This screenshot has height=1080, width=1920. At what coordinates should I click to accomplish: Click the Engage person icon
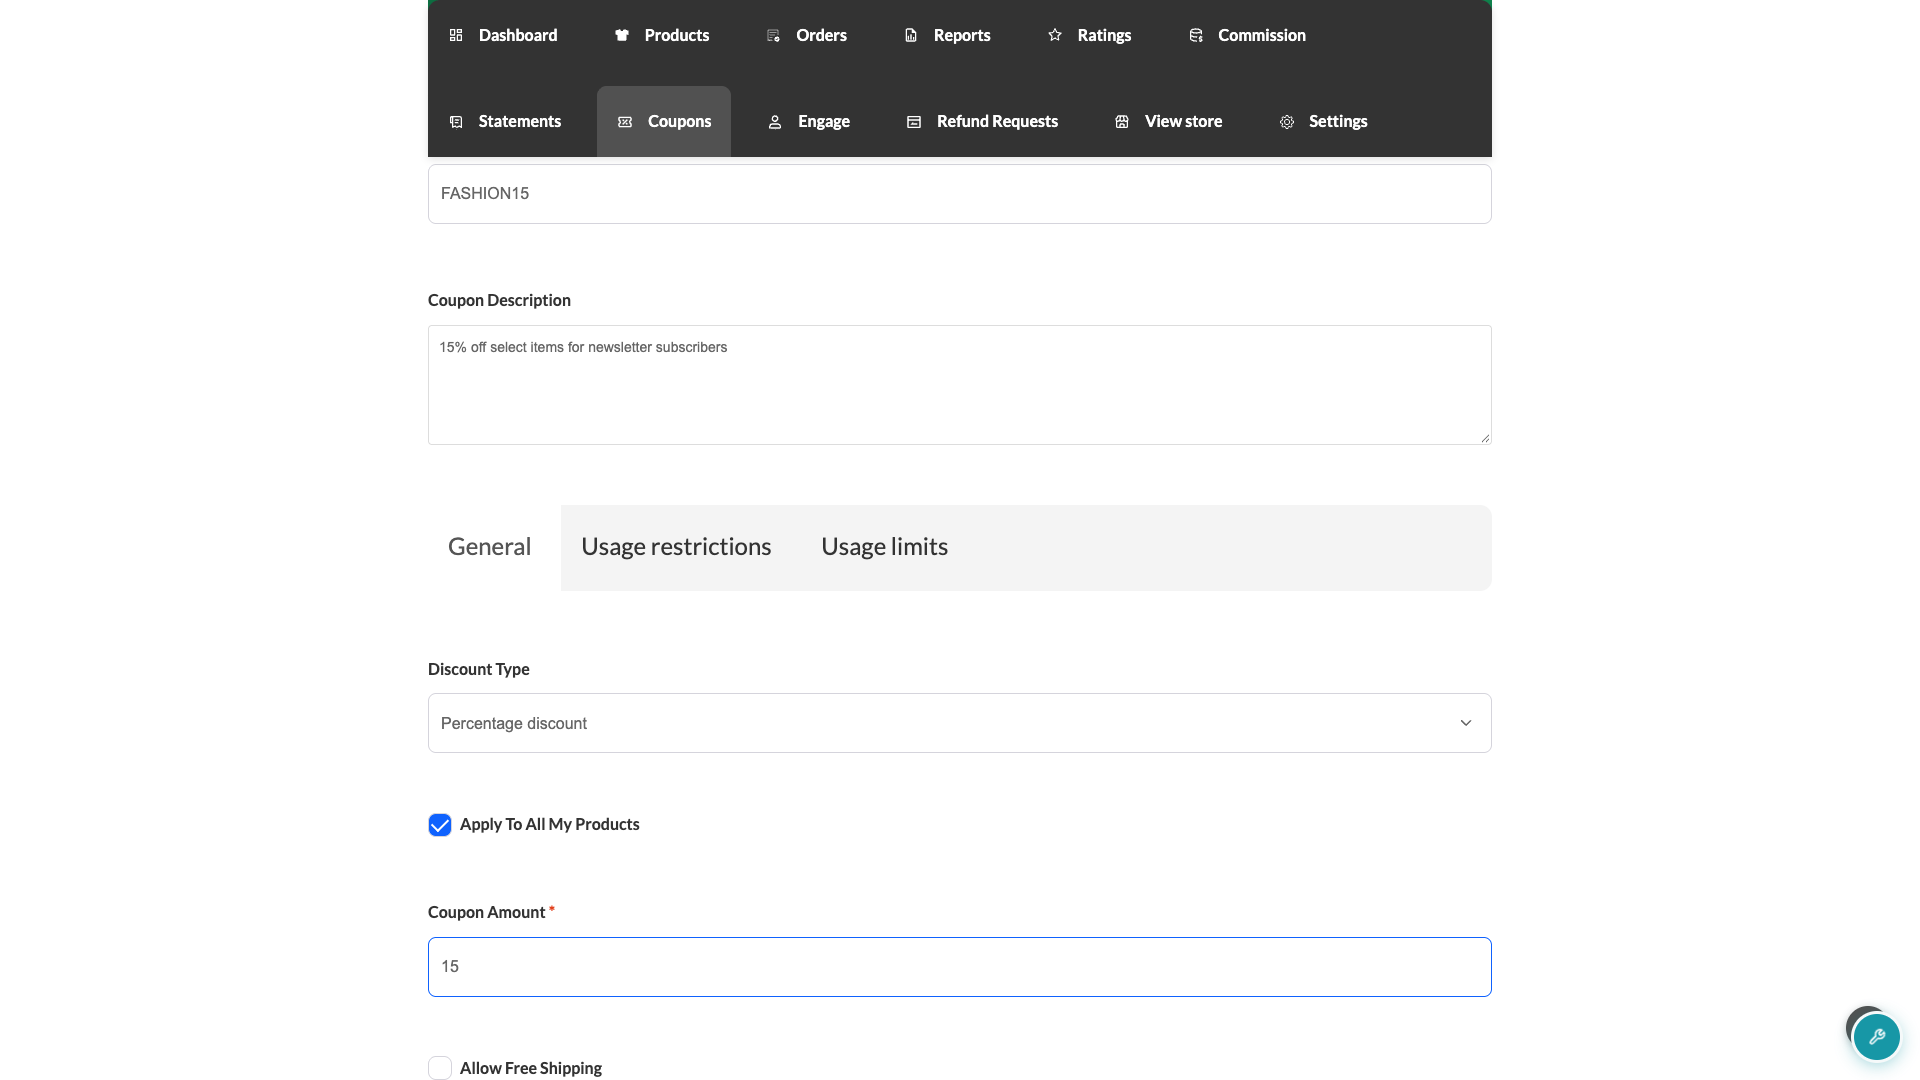point(775,121)
